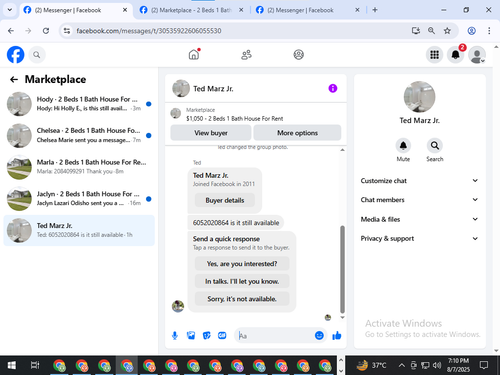Expand the Media & files section
Image resolution: width=500 pixels, height=375 pixels.
coord(419,219)
